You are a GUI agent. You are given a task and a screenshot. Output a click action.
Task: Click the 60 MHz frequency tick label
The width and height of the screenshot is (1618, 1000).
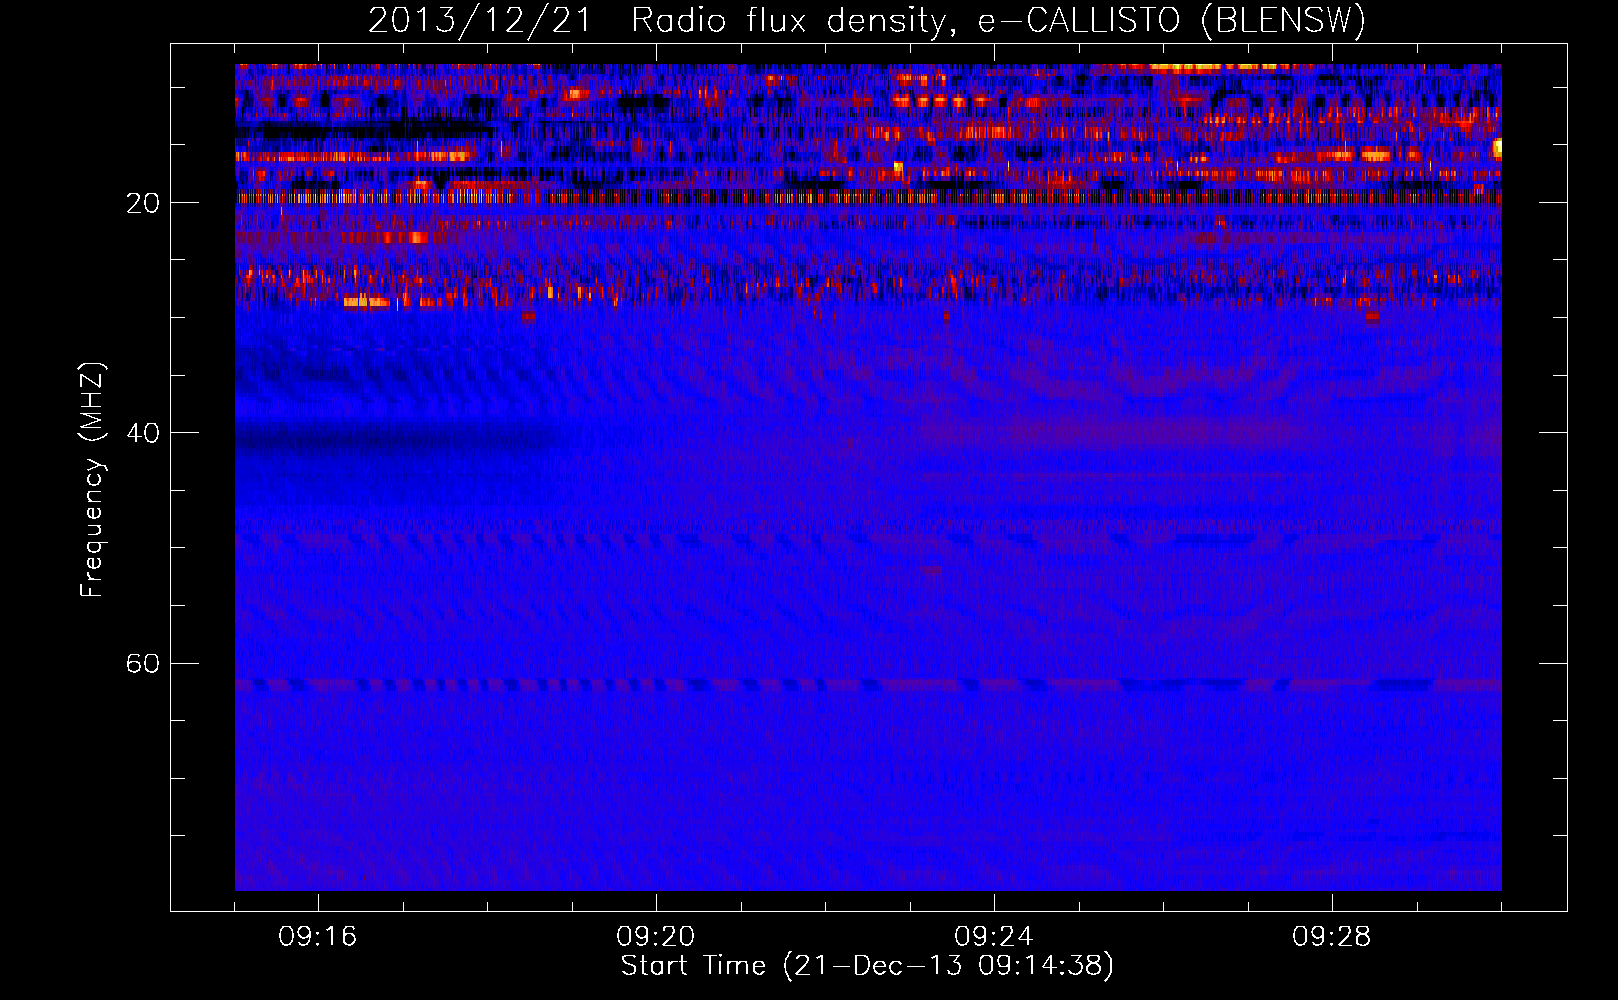click(x=143, y=664)
